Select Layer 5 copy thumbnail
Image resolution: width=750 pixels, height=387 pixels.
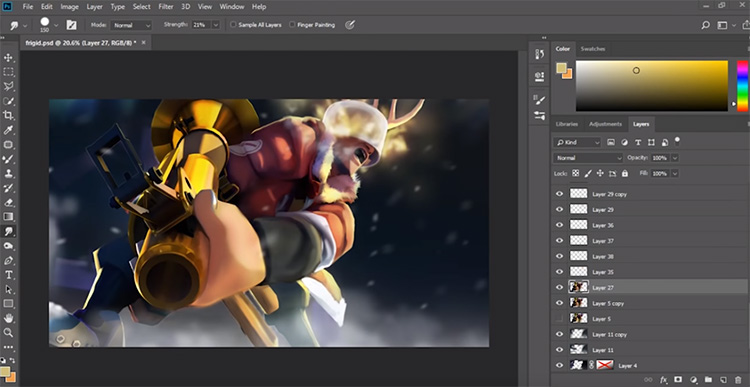(x=578, y=303)
